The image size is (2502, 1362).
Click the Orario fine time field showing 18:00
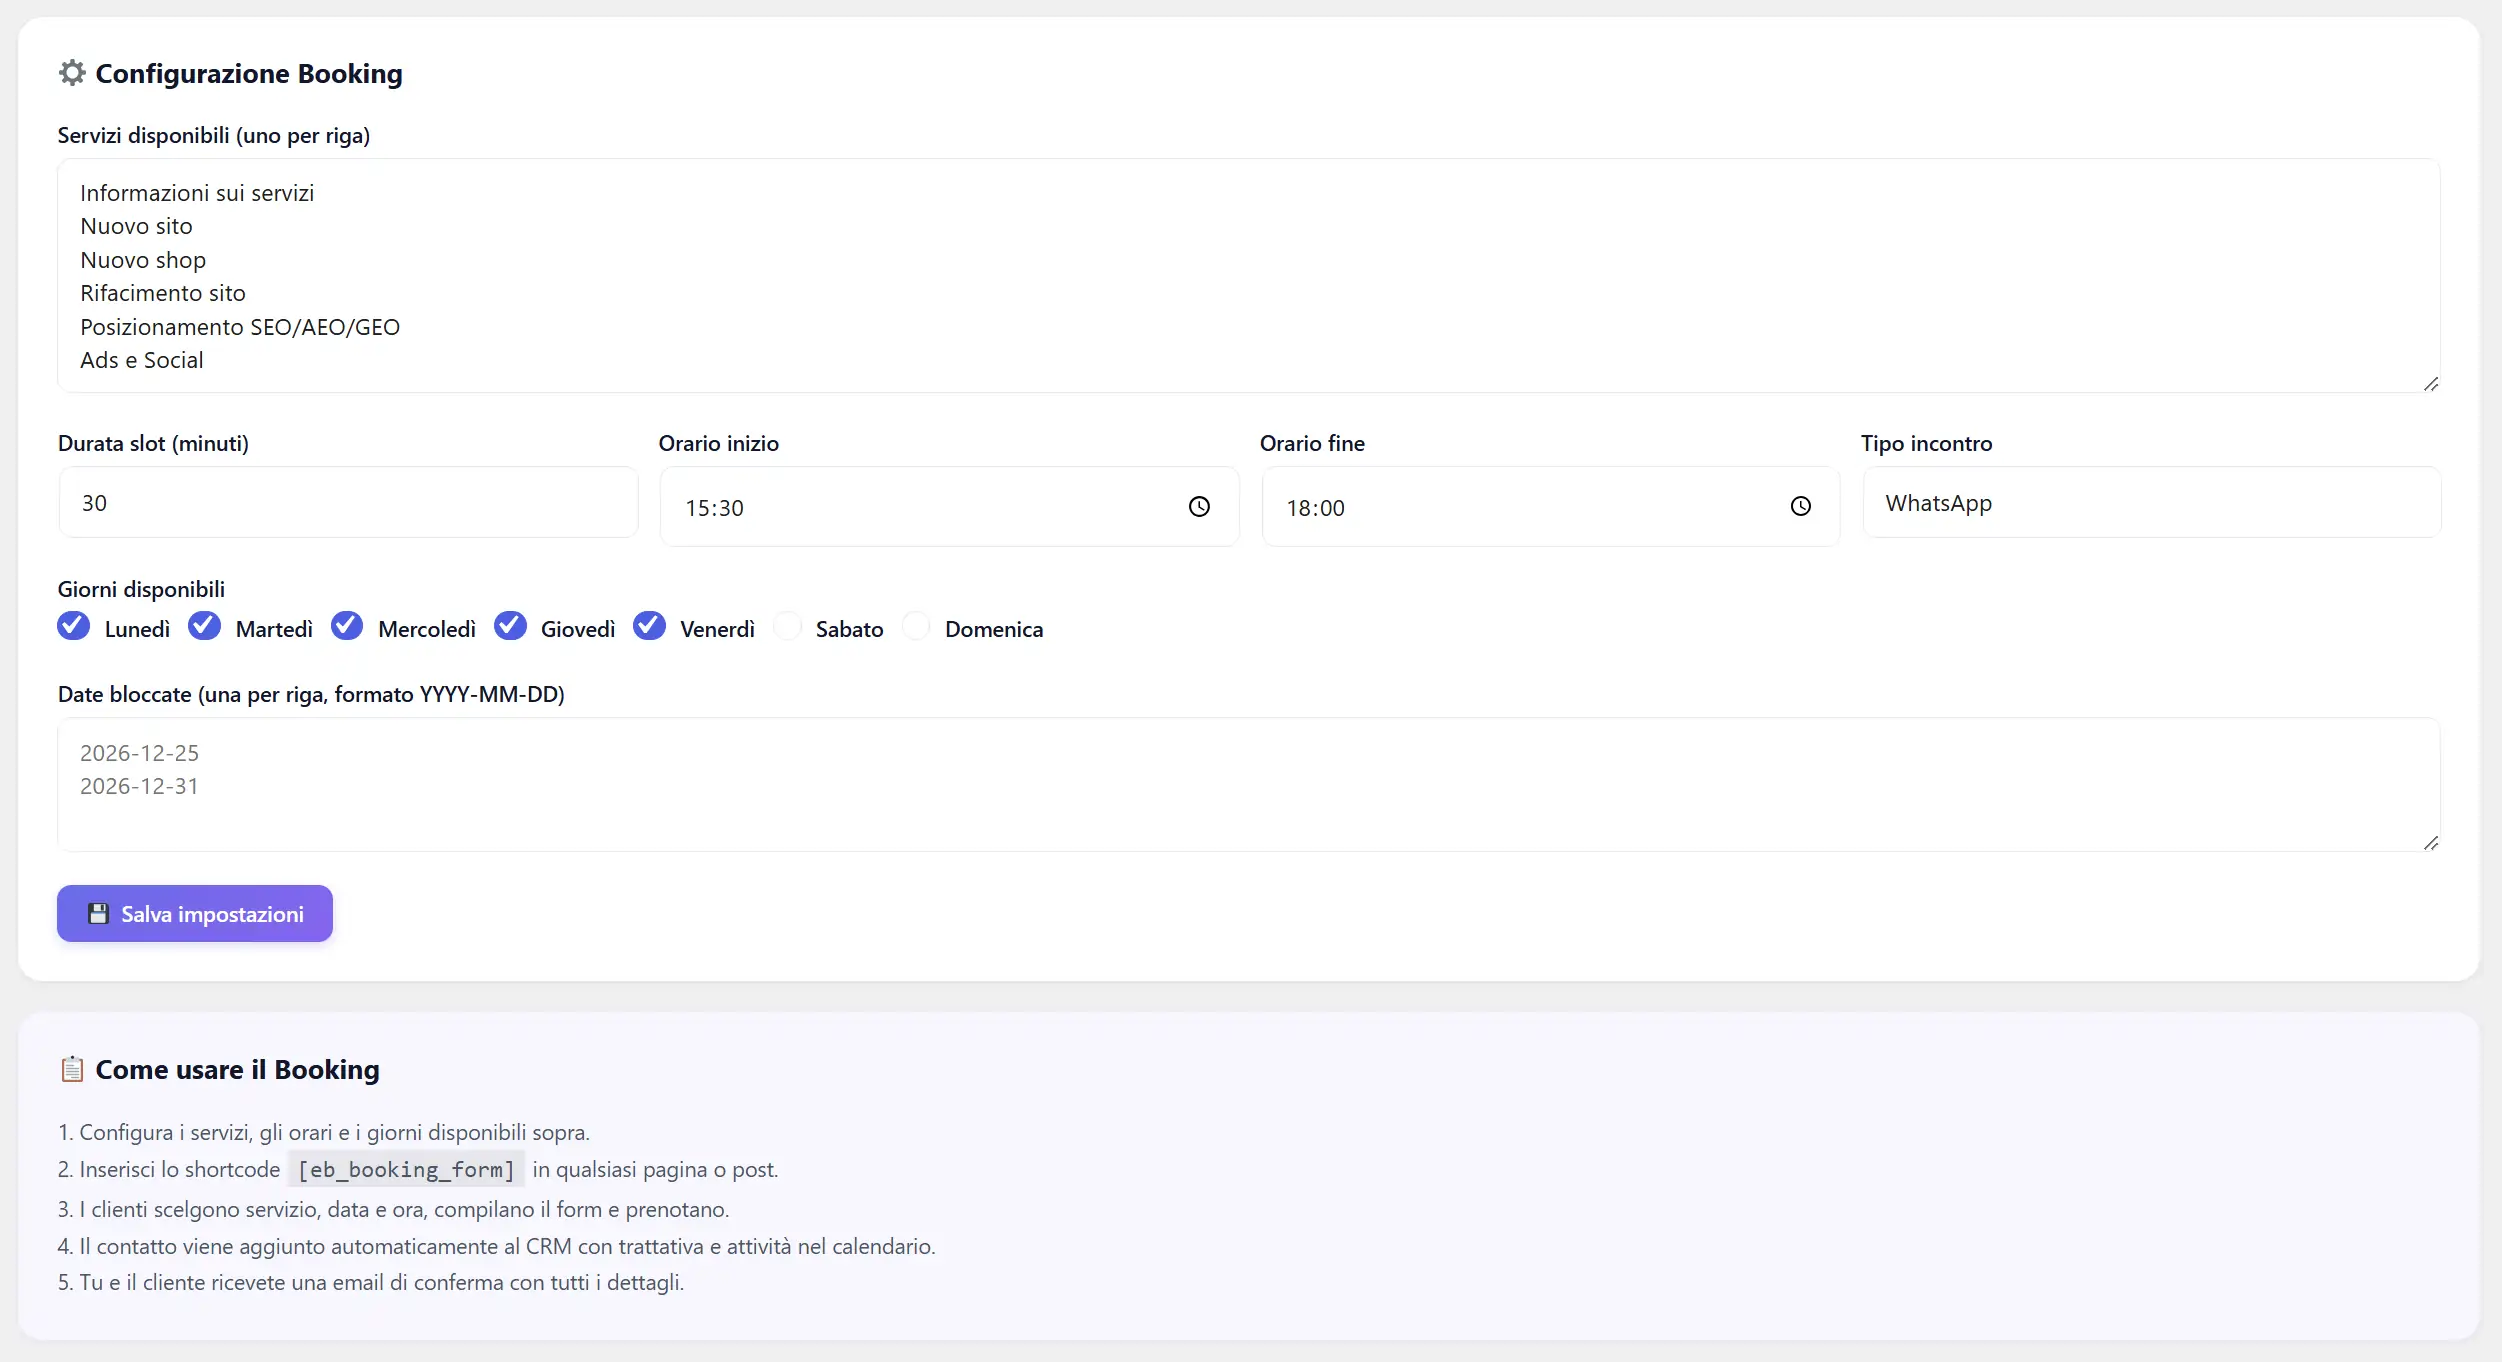point(1550,507)
